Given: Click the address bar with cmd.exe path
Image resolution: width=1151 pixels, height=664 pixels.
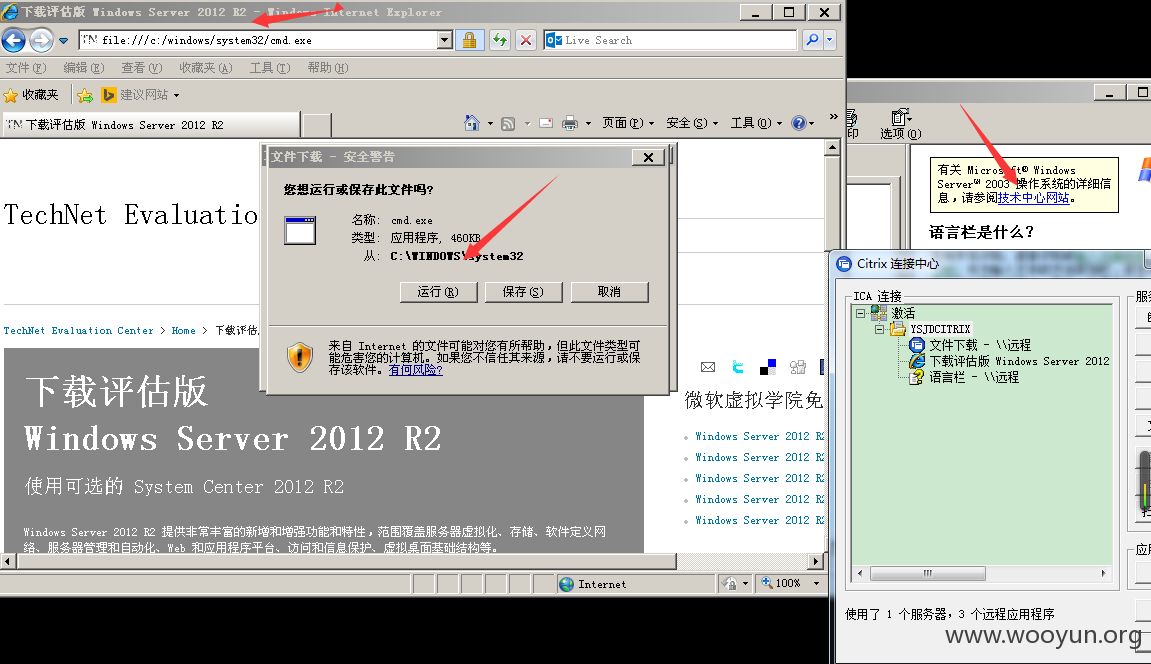Looking at the screenshot, I should point(258,40).
